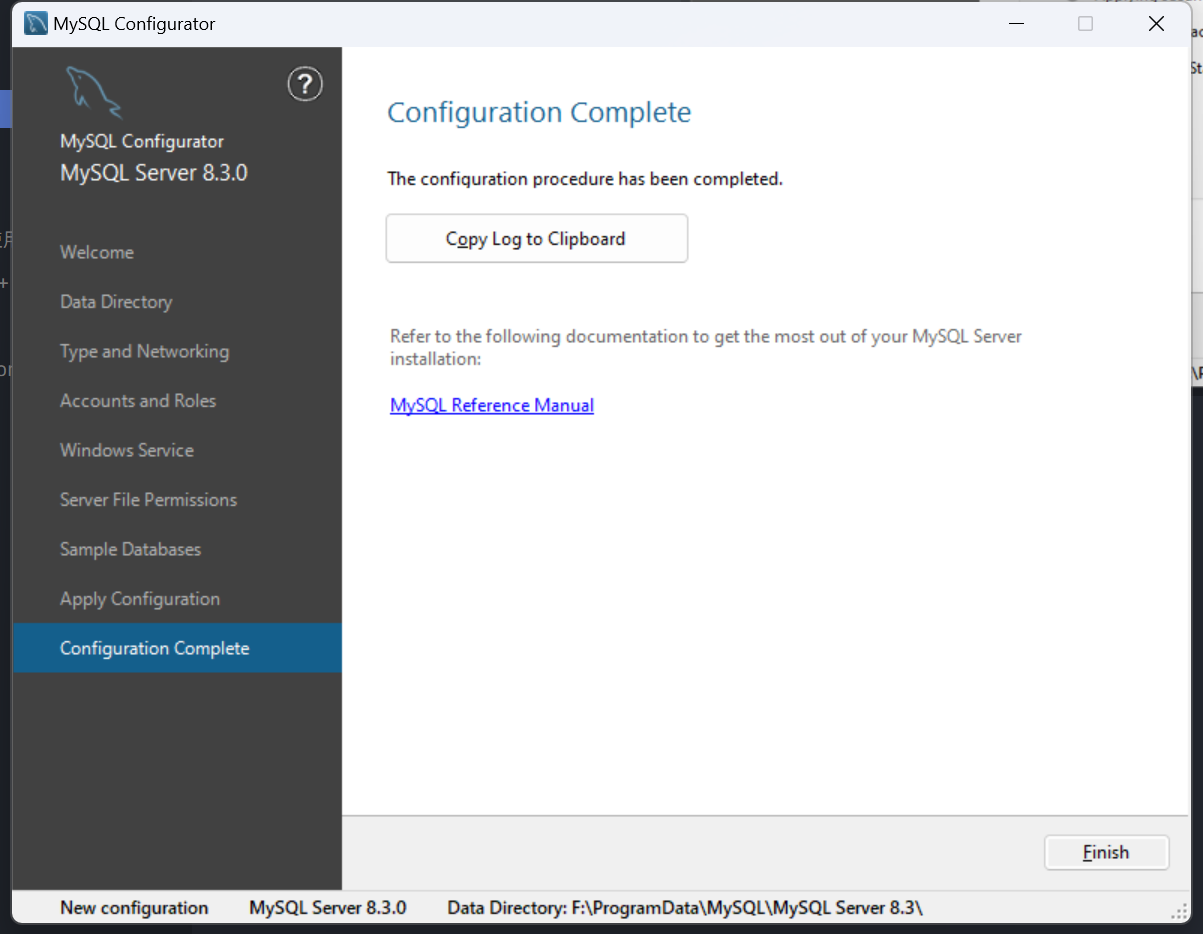Open the Type and Networking step
Screen dimensions: 1203x934
click(177, 351)
